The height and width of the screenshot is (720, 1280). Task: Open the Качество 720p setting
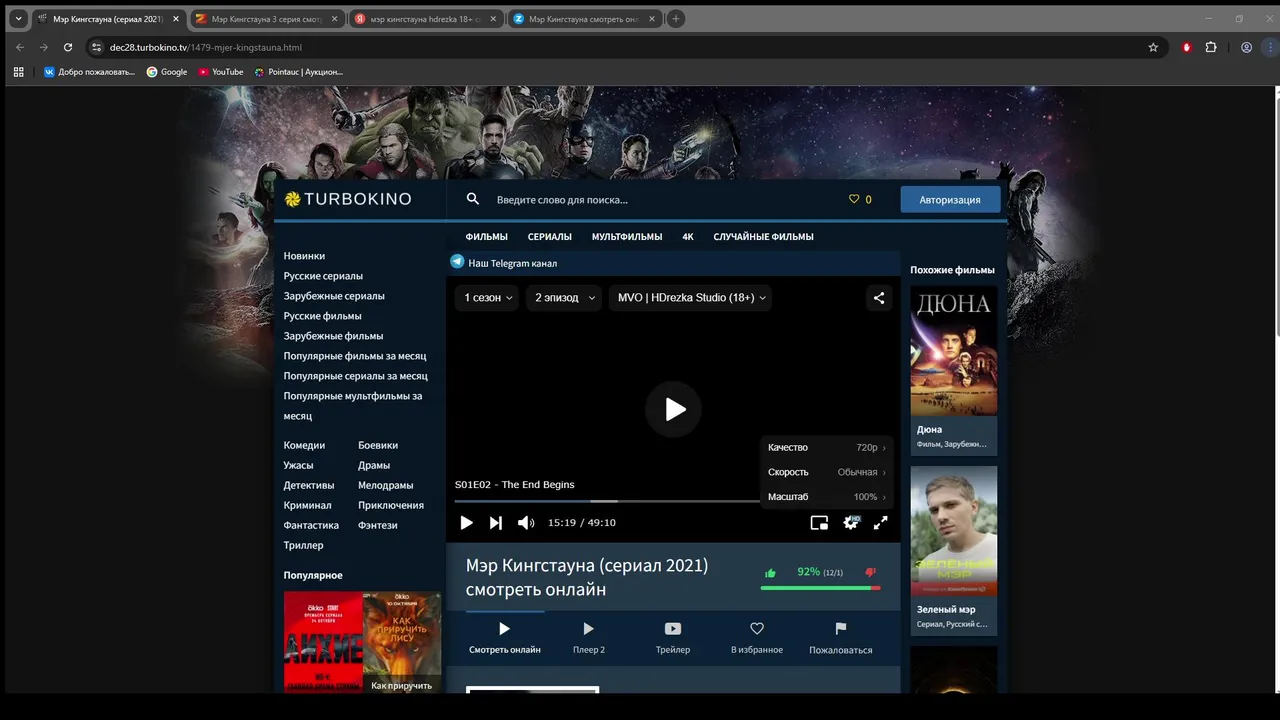coord(826,447)
